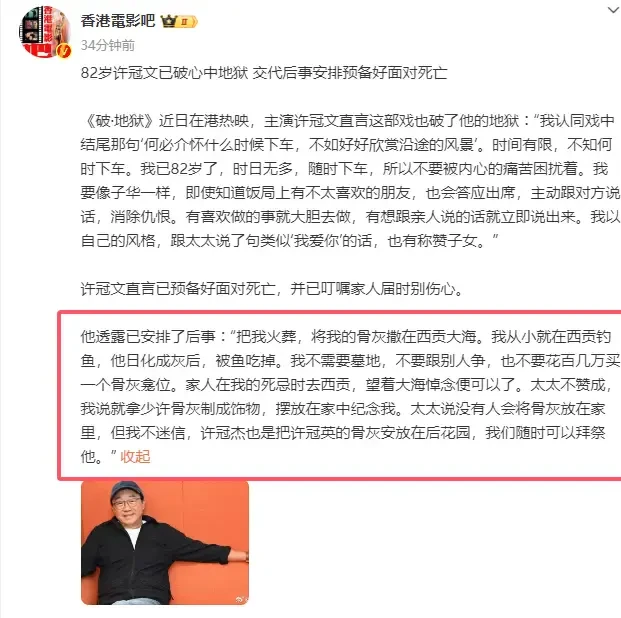The width and height of the screenshot is (621, 618).
Task: Click the line beginning 我说就拿少许骨灰
Action: [343, 409]
